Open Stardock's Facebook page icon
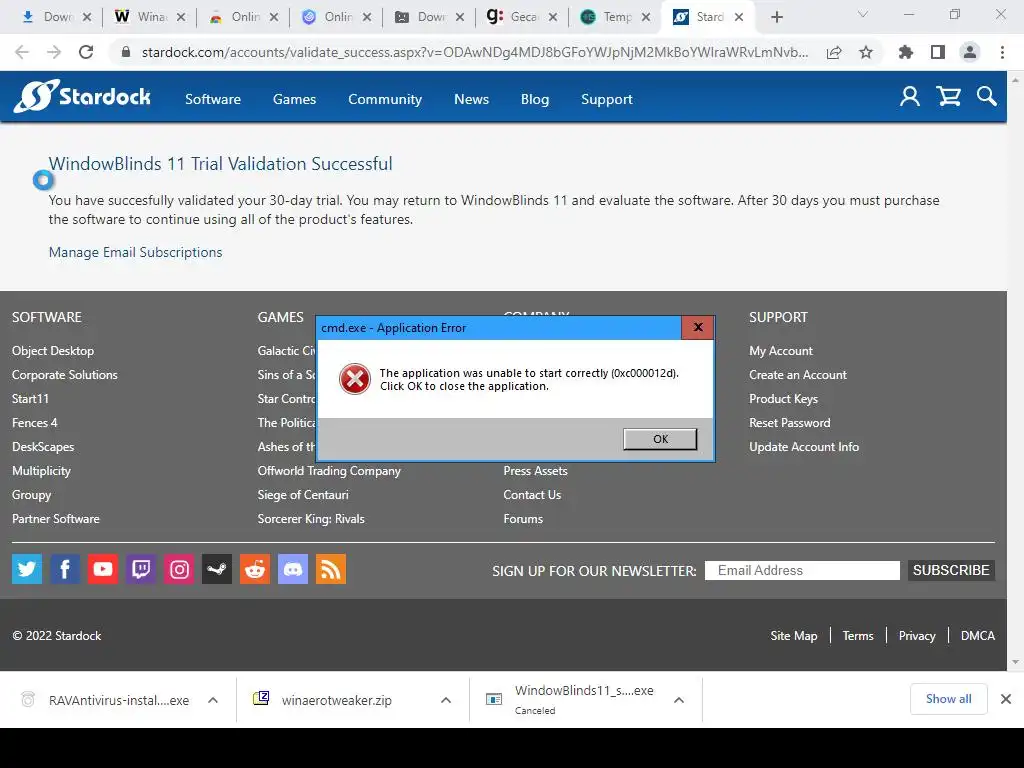The height and width of the screenshot is (768, 1024). click(x=65, y=569)
